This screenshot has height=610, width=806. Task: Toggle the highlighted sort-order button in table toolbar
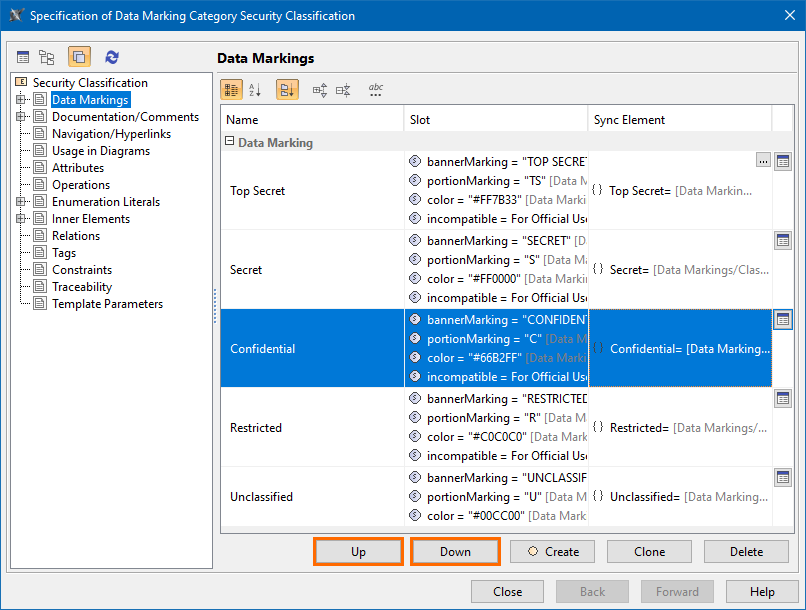[x=287, y=90]
